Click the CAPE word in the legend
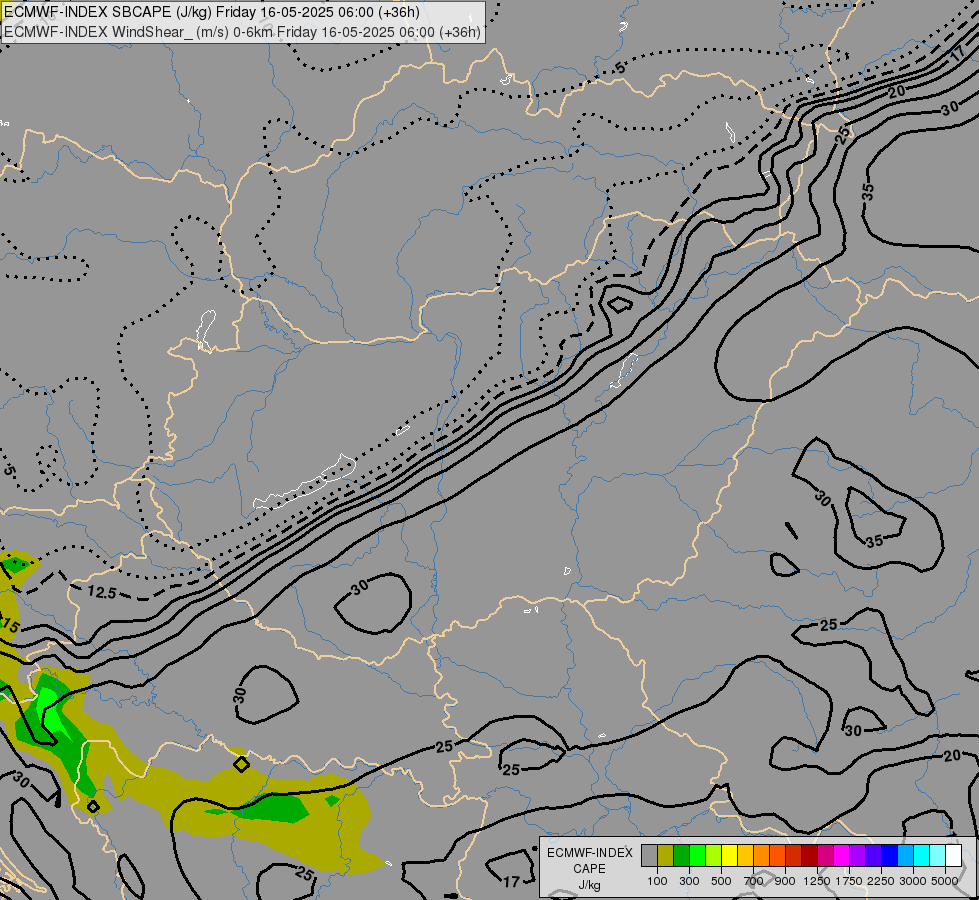This screenshot has height=900, width=979. coord(589,869)
